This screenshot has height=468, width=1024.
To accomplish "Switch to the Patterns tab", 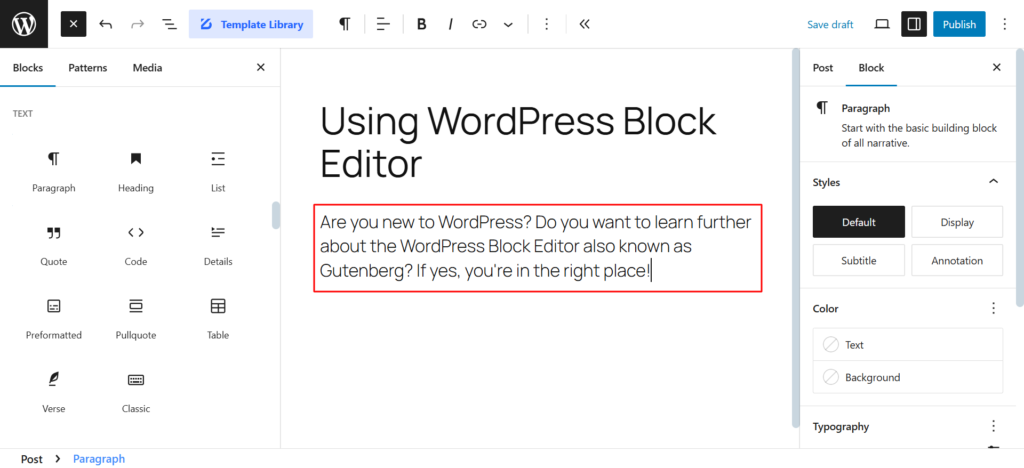I will (x=87, y=68).
